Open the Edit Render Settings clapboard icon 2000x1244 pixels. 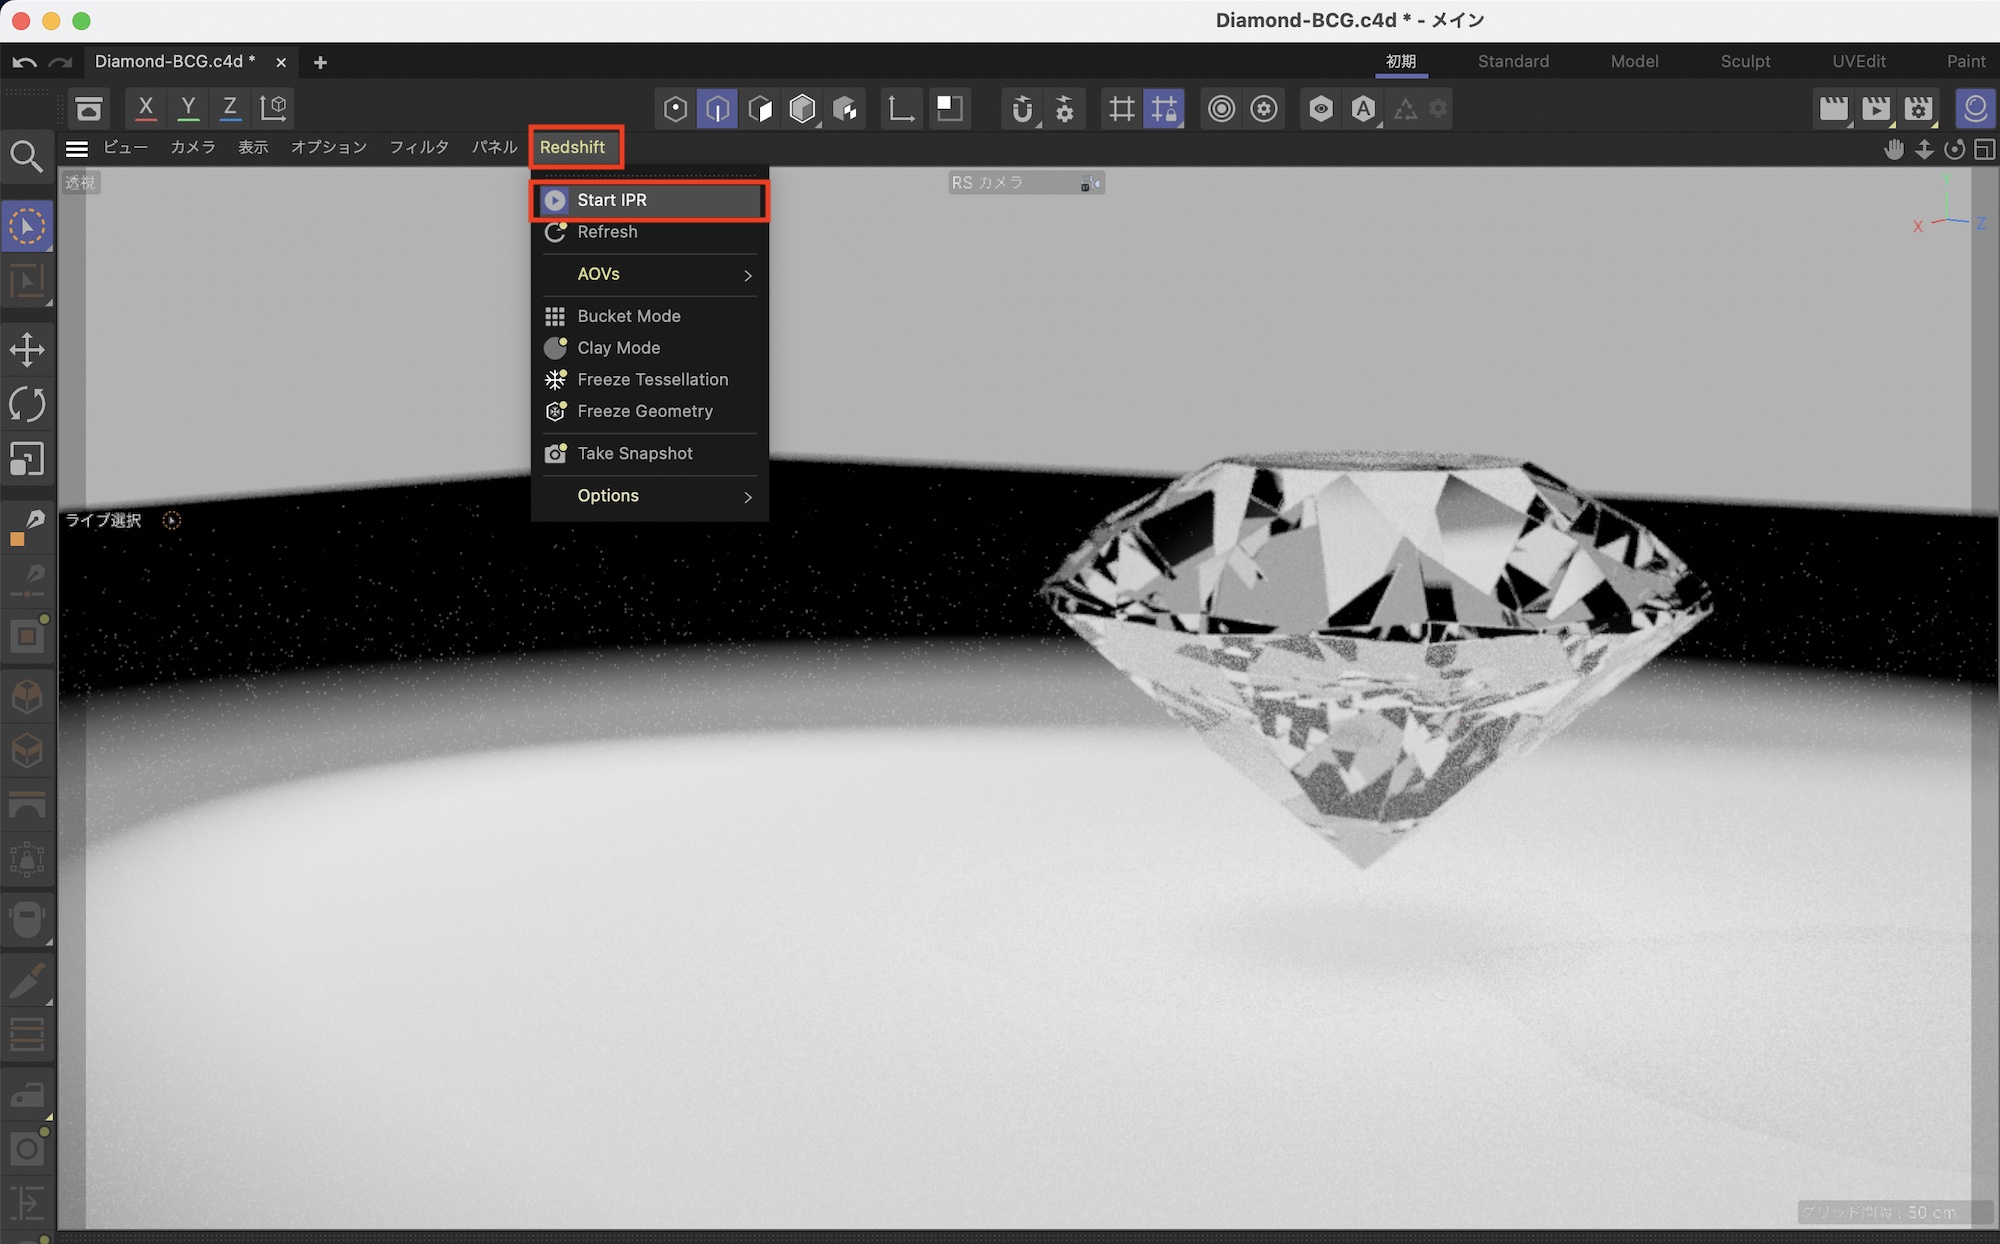tap(1918, 108)
